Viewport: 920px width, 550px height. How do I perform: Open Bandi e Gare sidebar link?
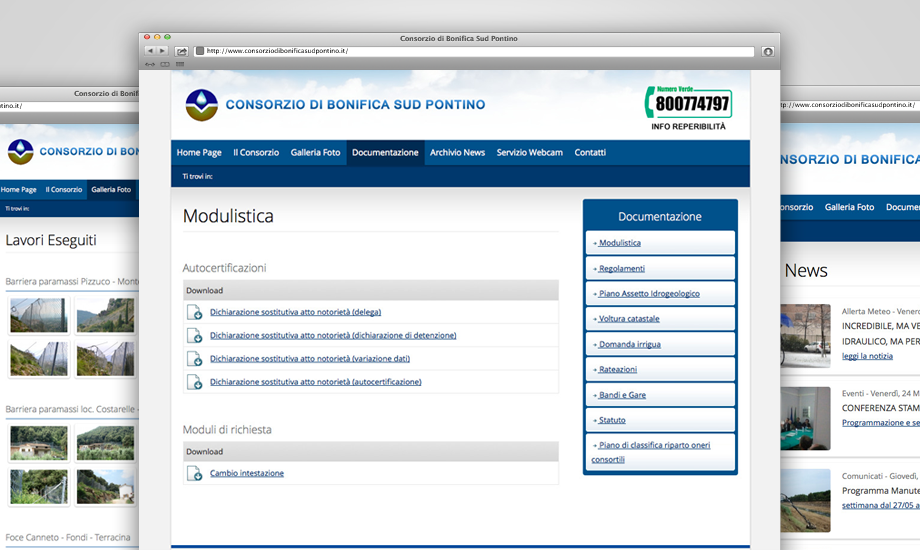(x=660, y=395)
